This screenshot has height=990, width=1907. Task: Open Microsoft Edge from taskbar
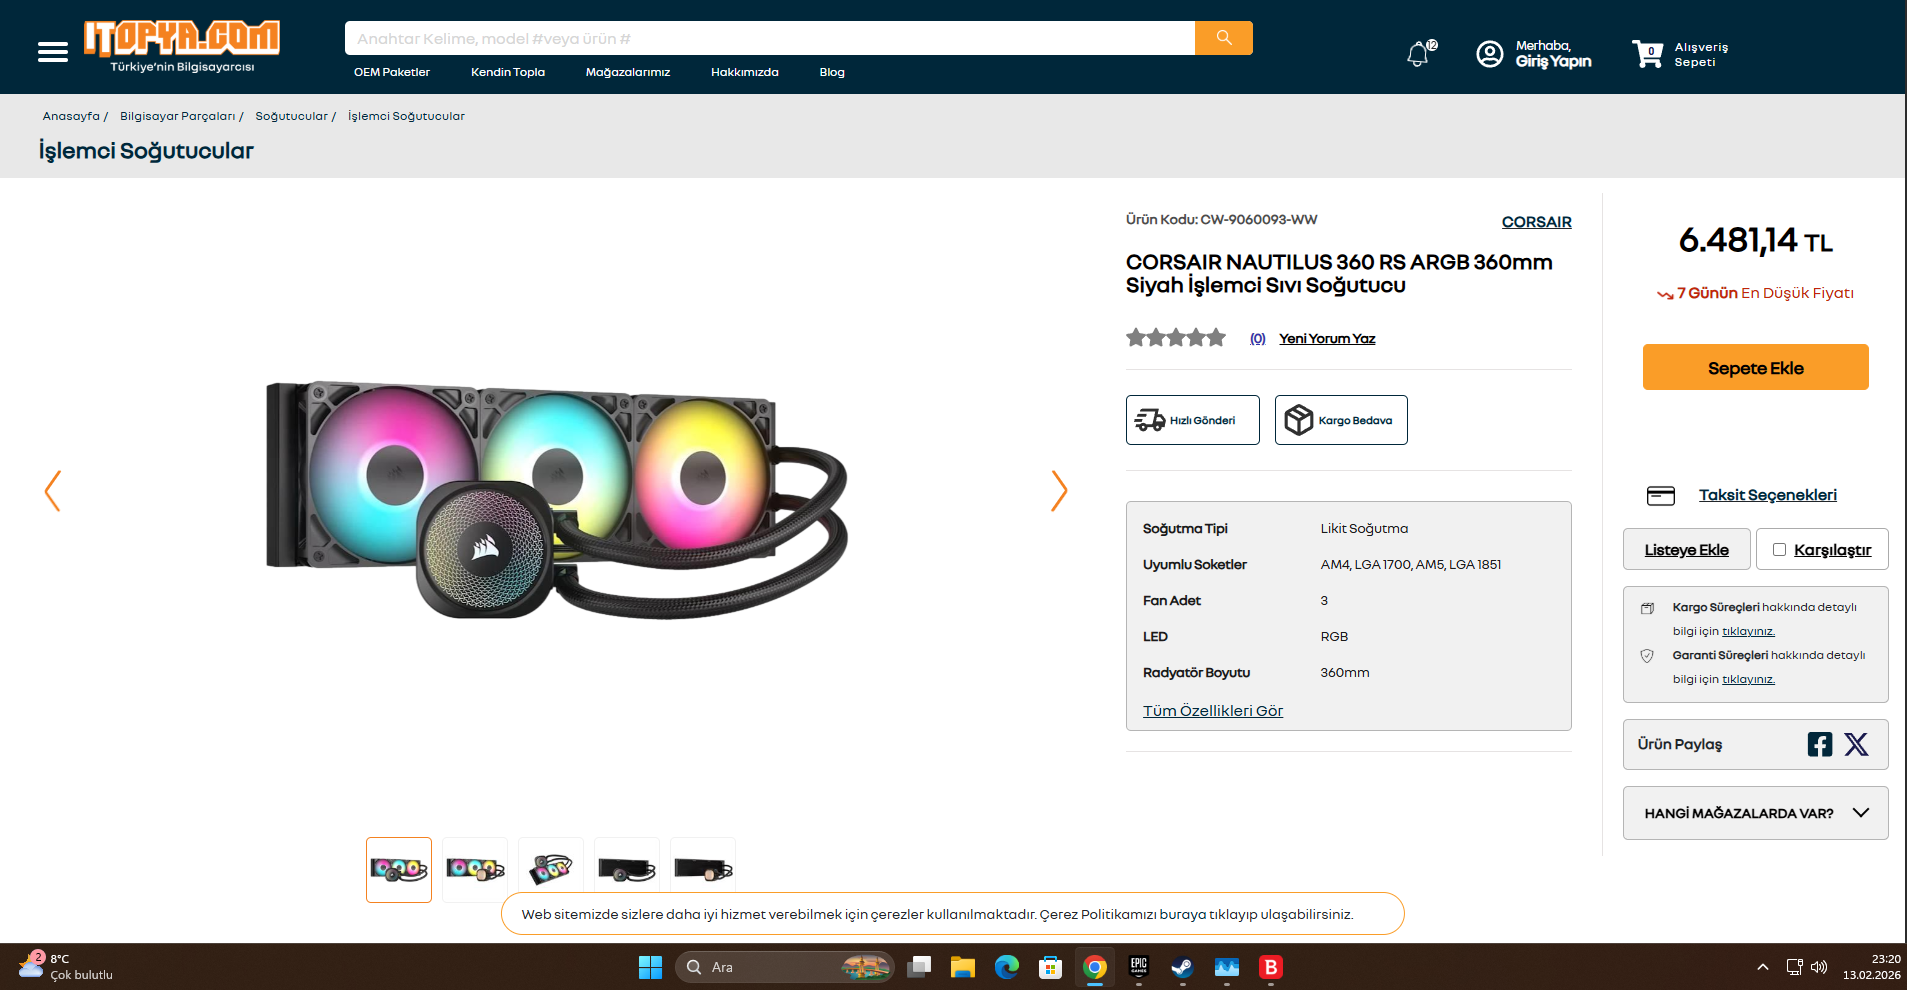[x=1007, y=967]
